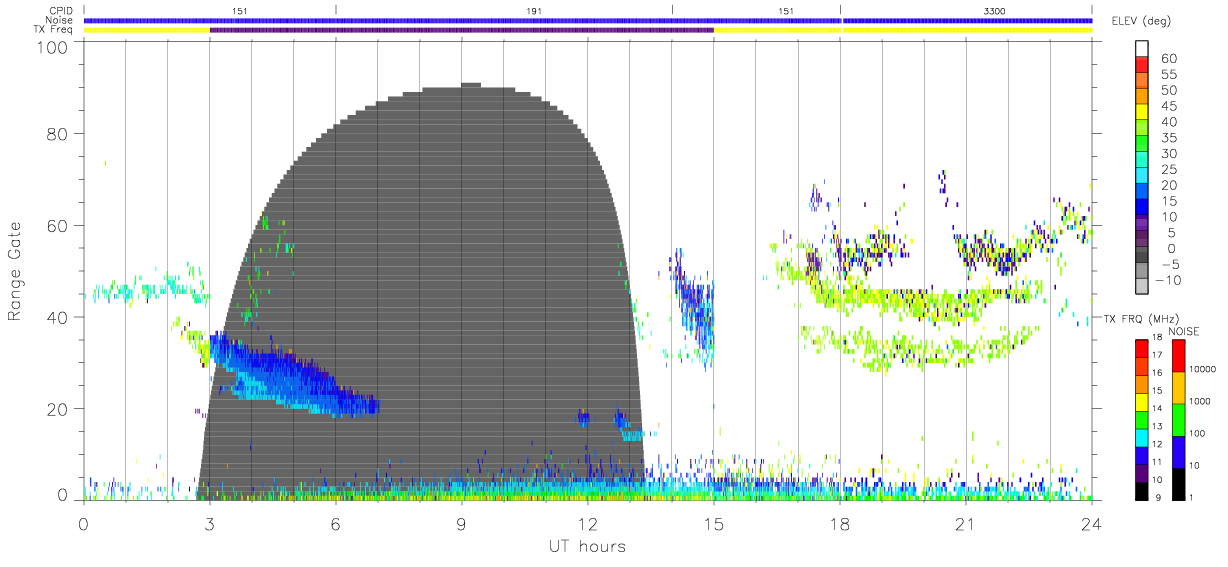Viewport: 1228px width, 567px height.
Task: Click the 12 tick on UT hours axis
Action: click(588, 524)
